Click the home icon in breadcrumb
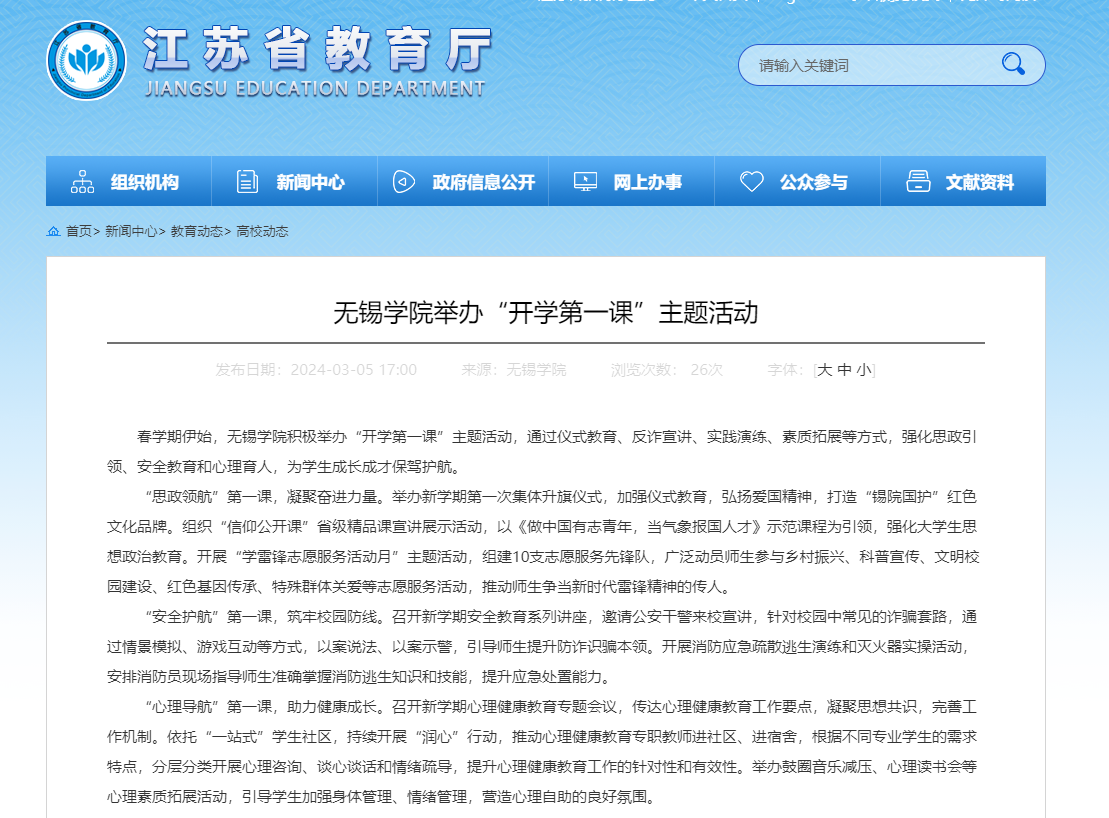 tap(53, 231)
